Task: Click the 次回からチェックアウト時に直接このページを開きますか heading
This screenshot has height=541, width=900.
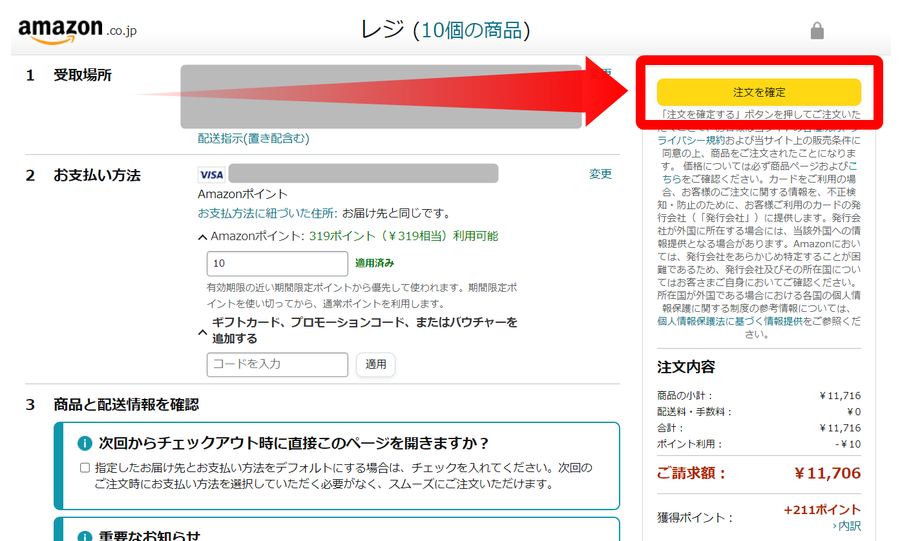Action: click(293, 443)
